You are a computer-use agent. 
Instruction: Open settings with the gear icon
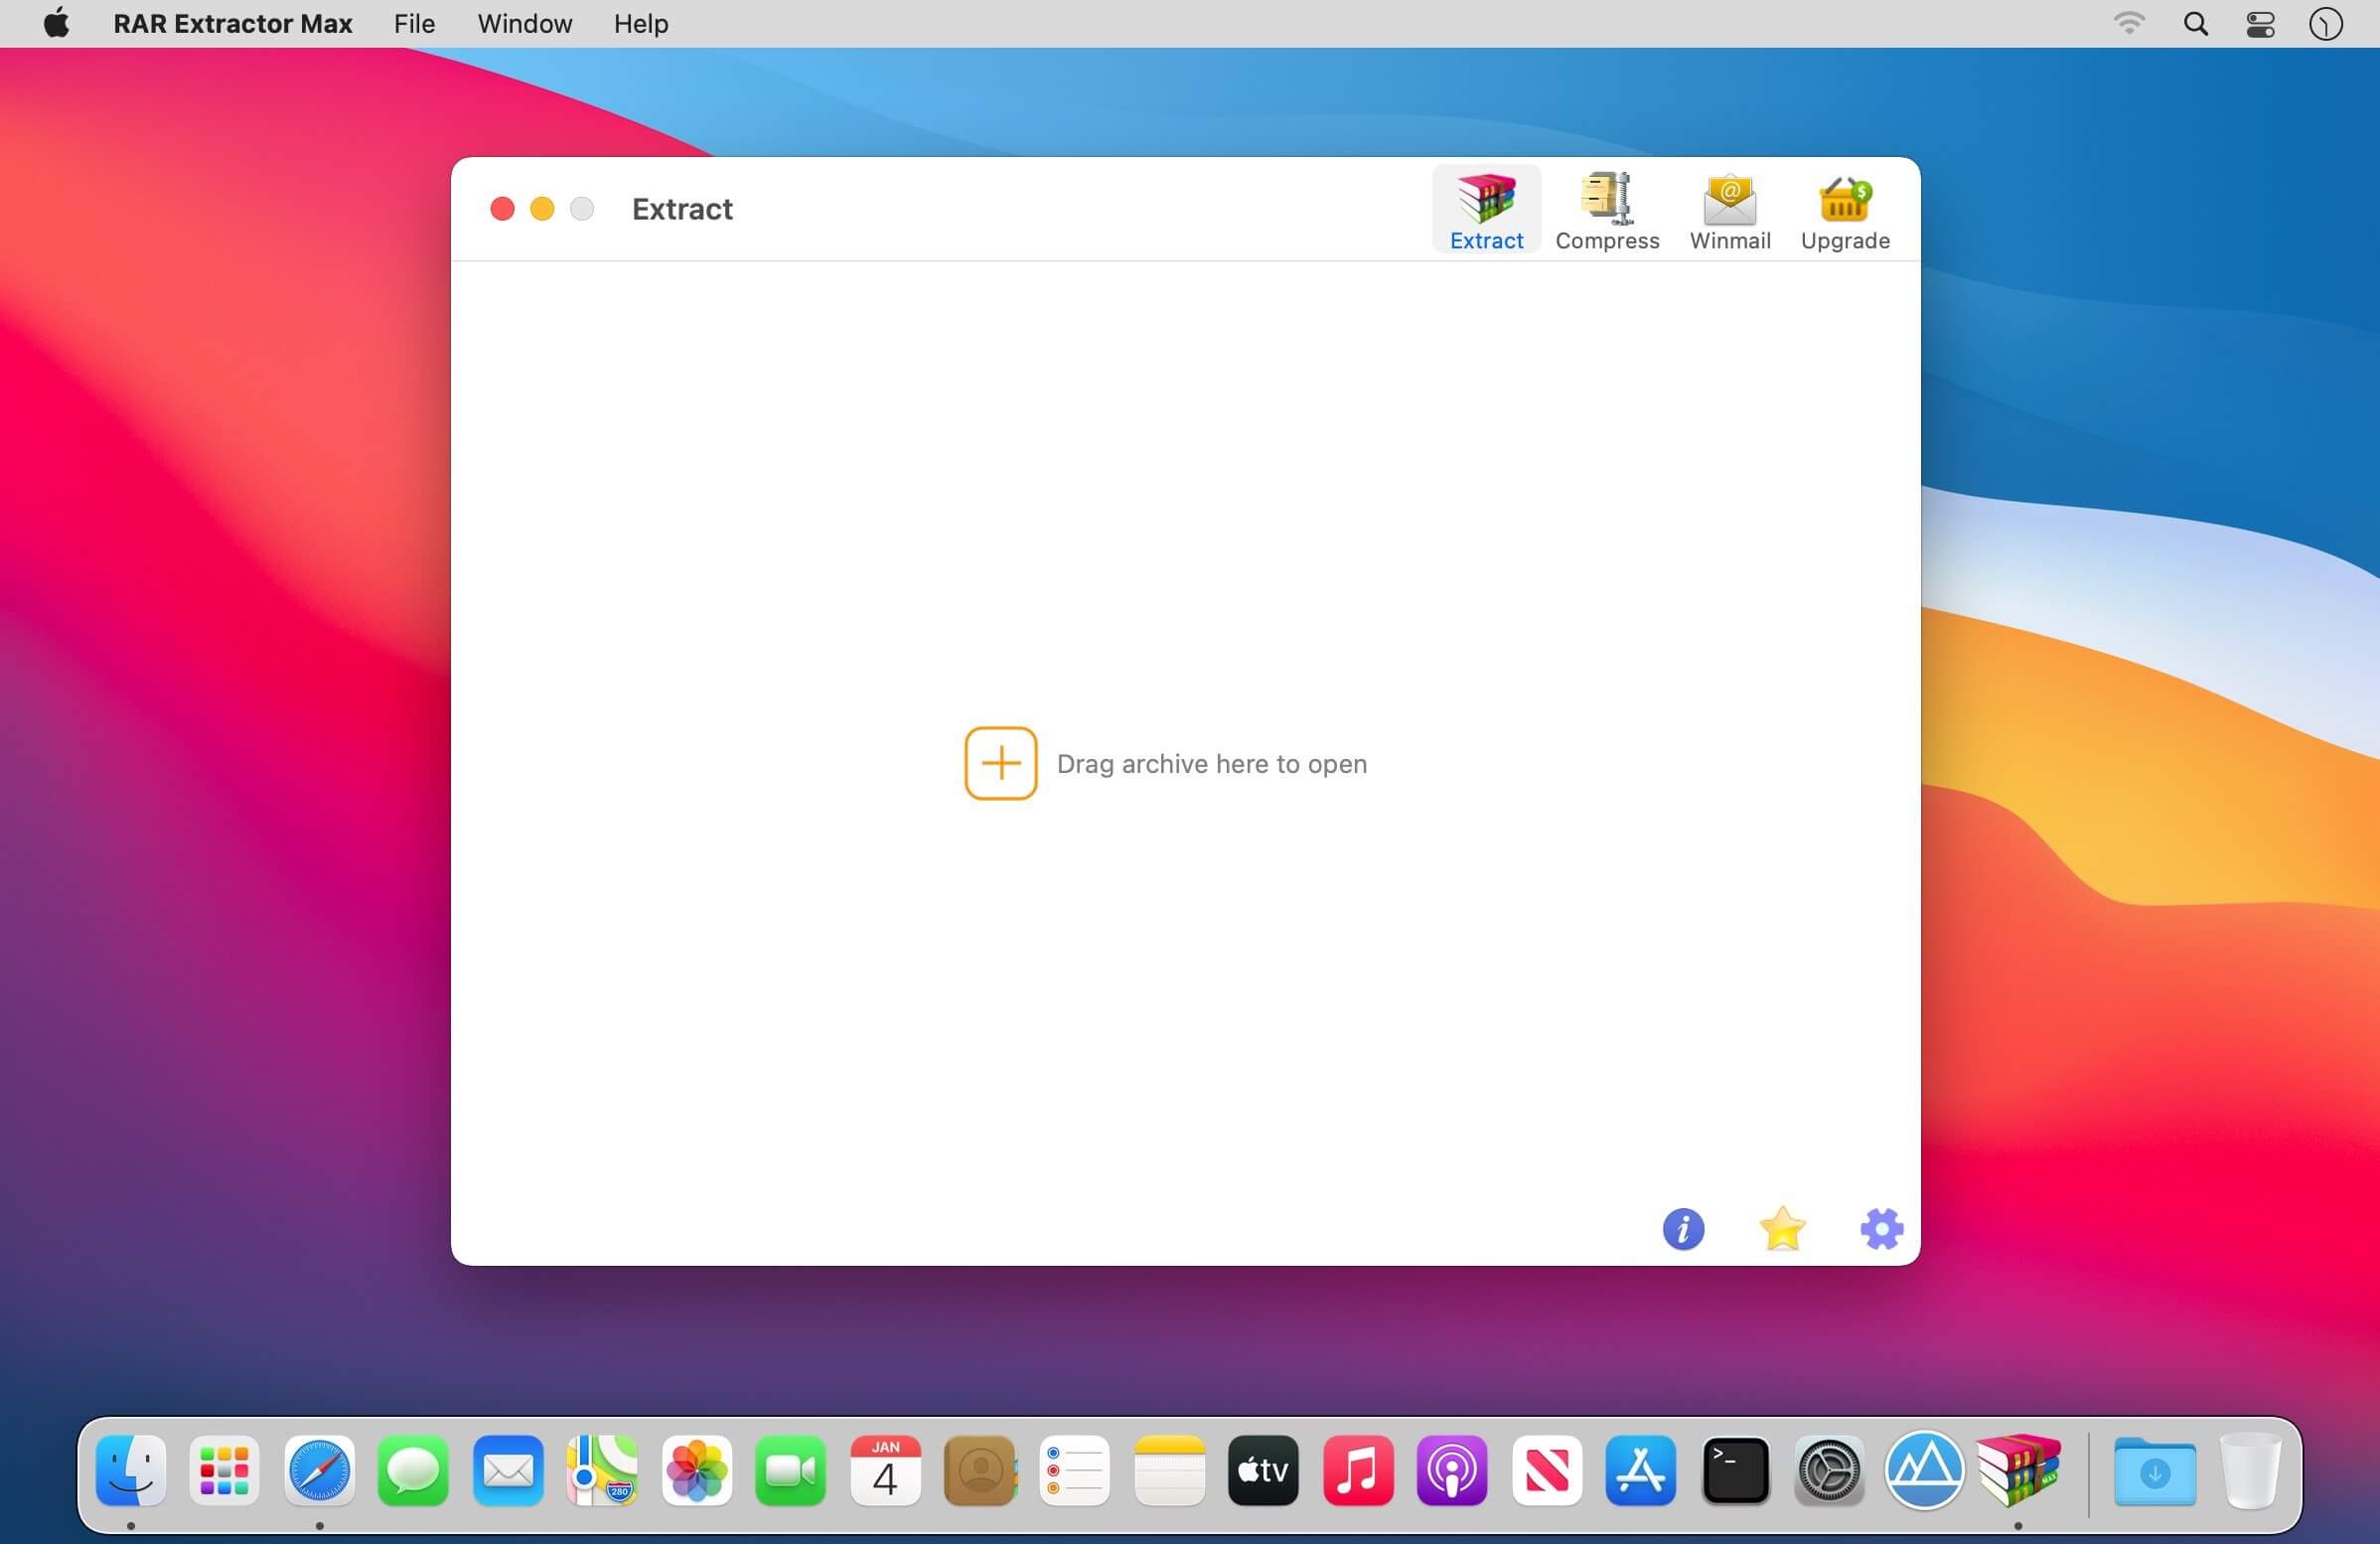click(x=1882, y=1229)
